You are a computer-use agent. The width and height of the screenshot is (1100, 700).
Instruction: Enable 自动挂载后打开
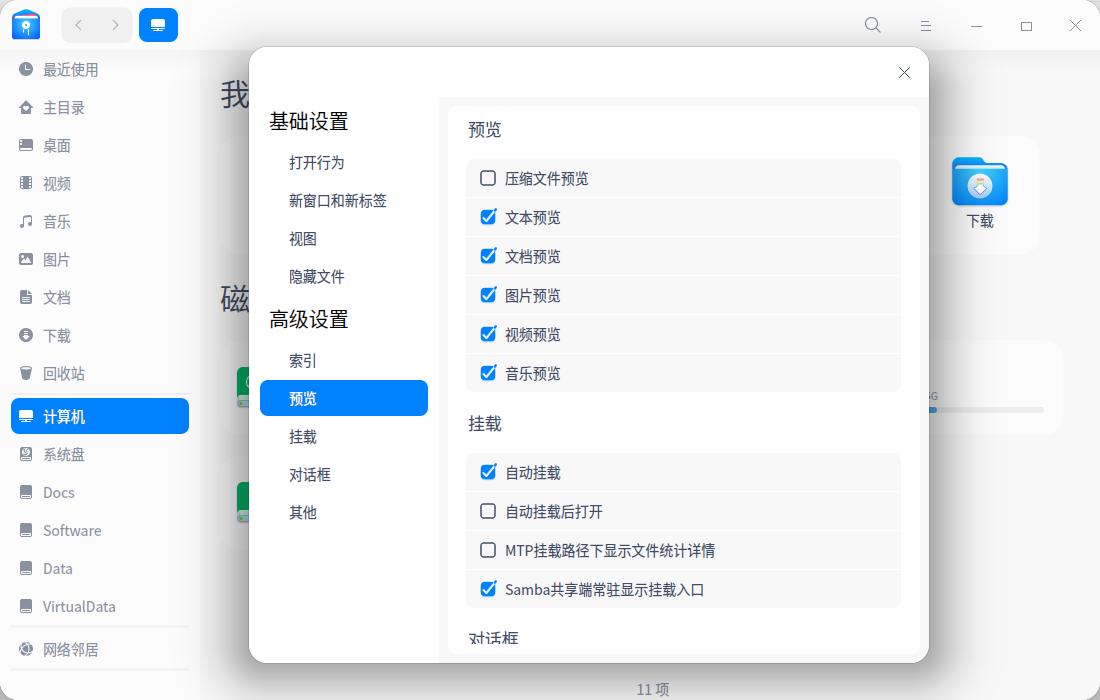point(488,511)
